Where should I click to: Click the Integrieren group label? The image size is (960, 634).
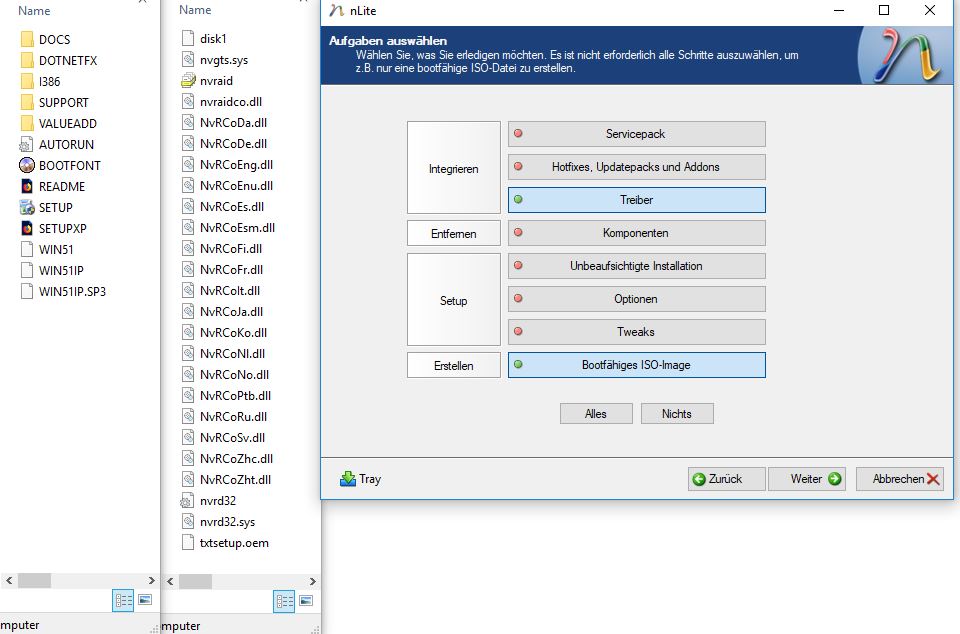454,169
